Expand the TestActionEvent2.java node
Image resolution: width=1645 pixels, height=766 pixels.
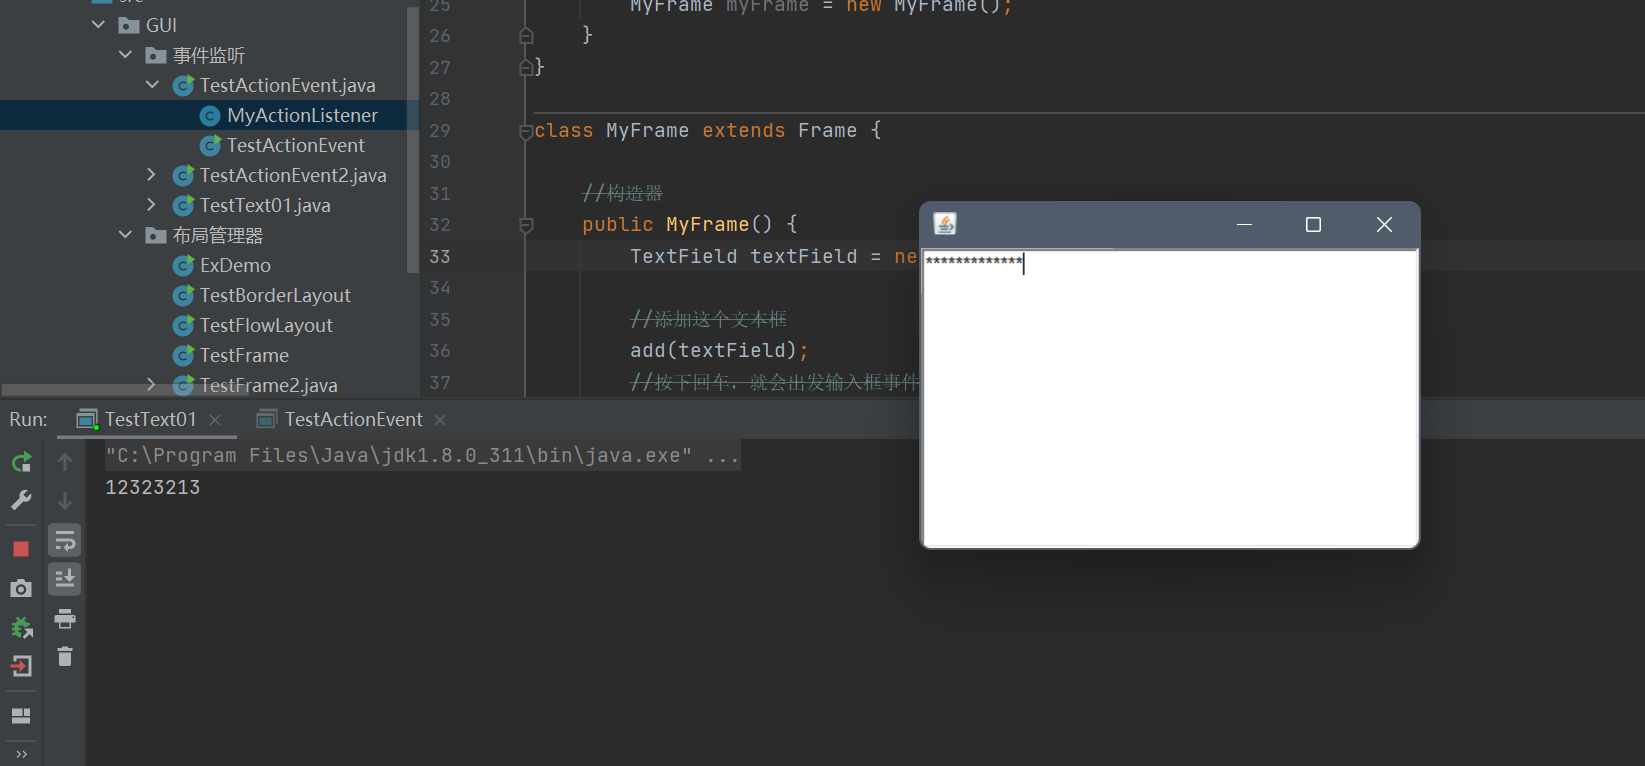tap(152, 174)
